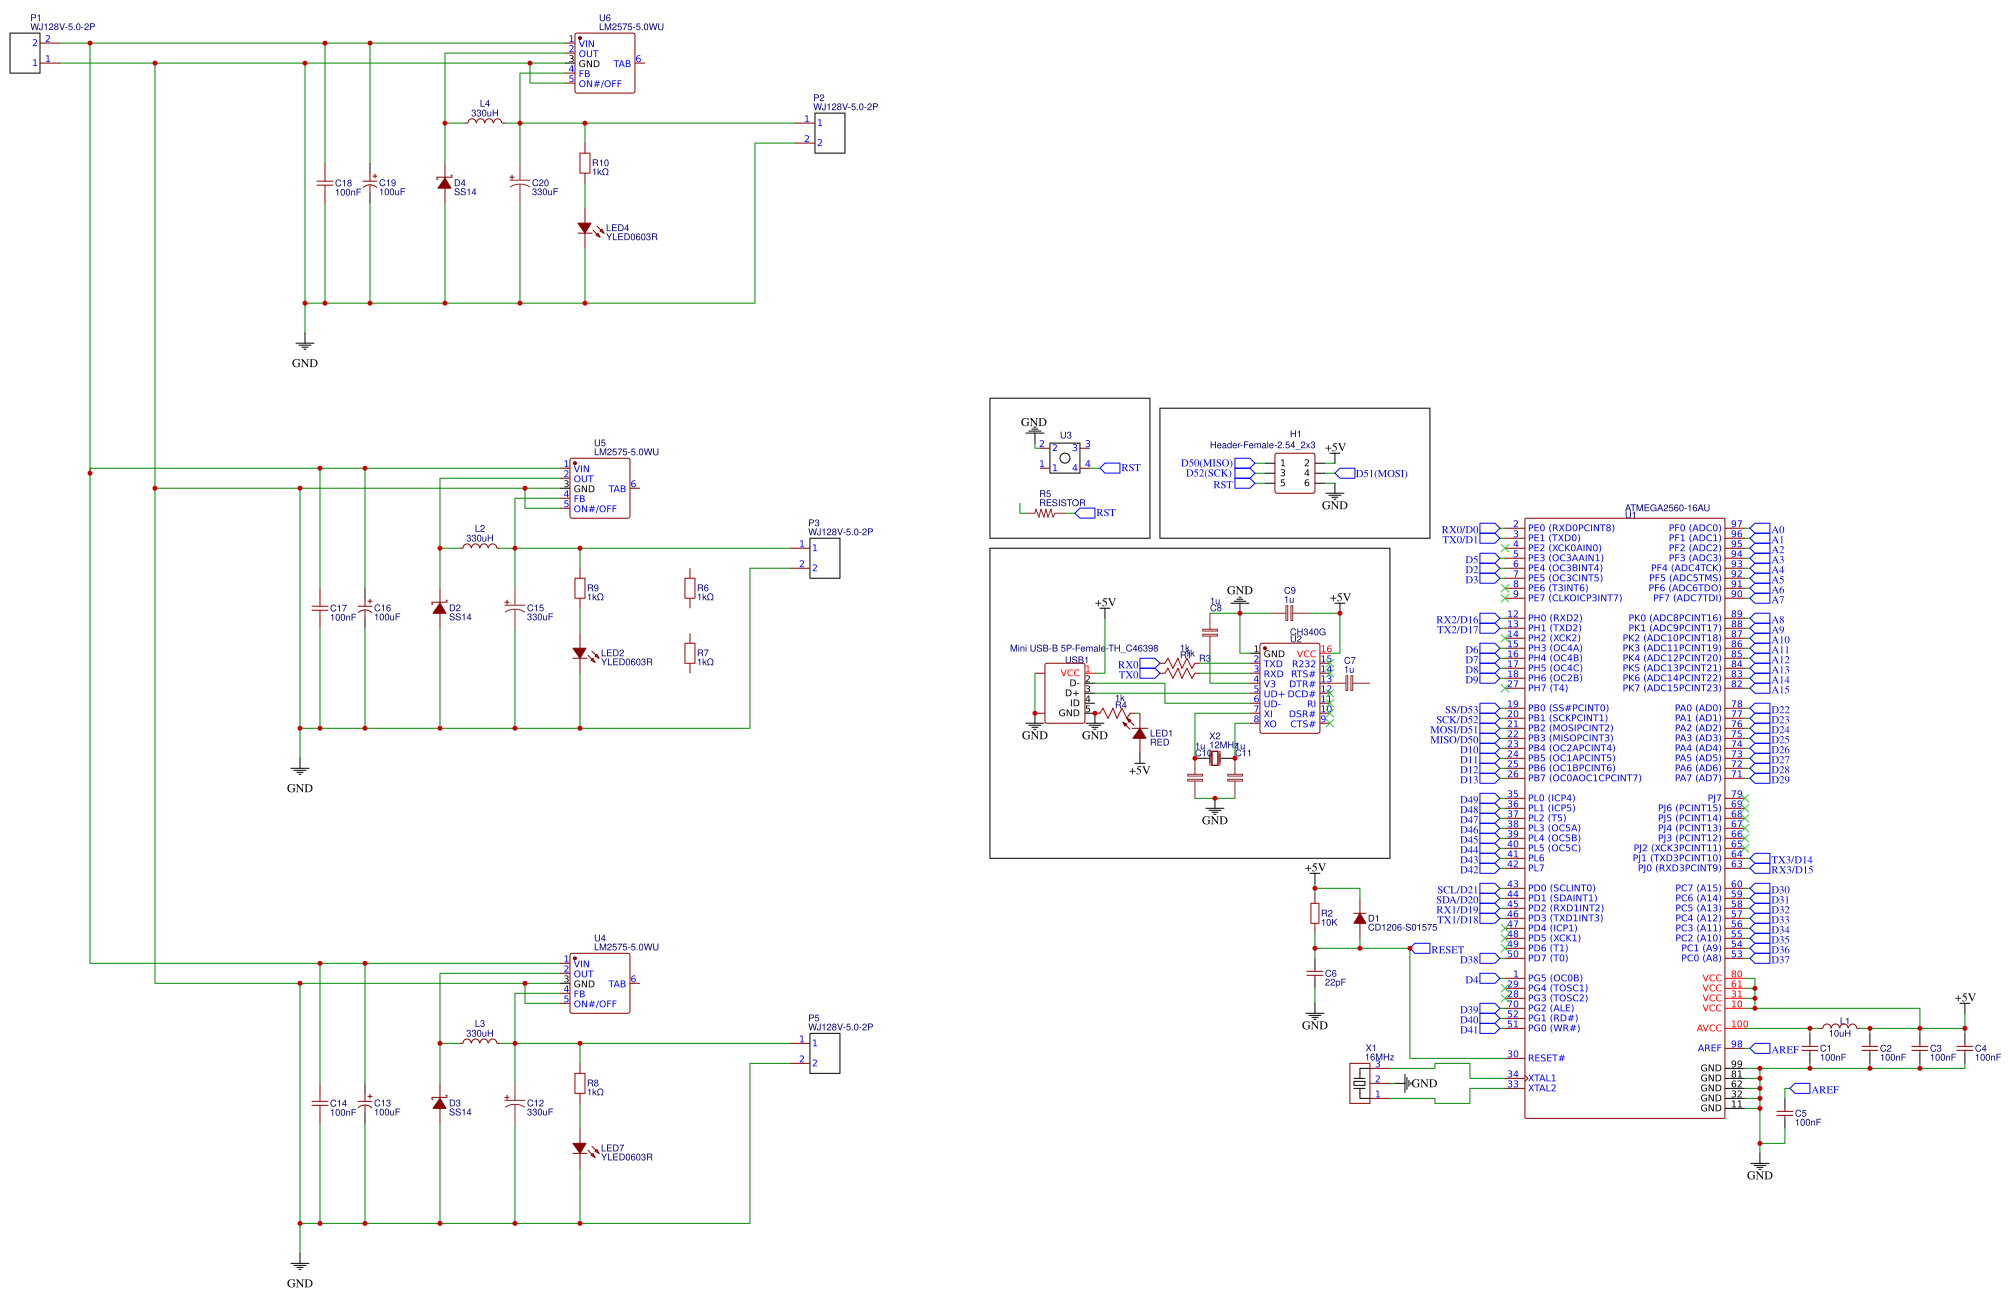Click resistor R10 1kΩ
2013x1301 pixels.
tap(583, 164)
